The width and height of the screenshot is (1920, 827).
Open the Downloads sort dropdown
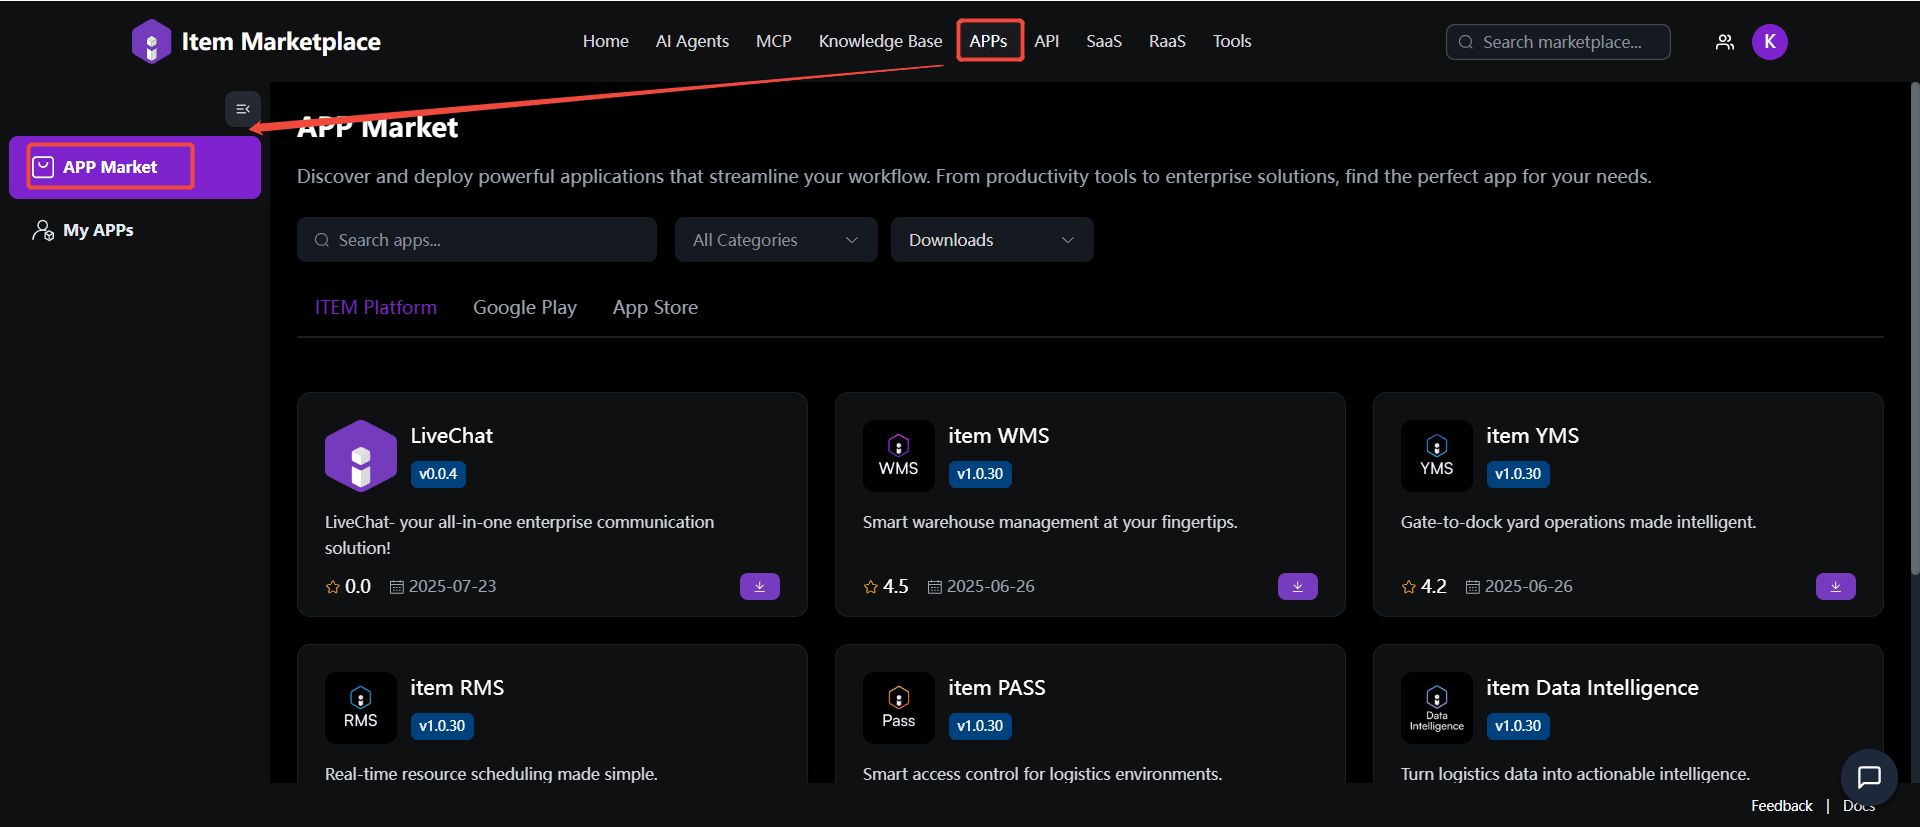click(992, 240)
